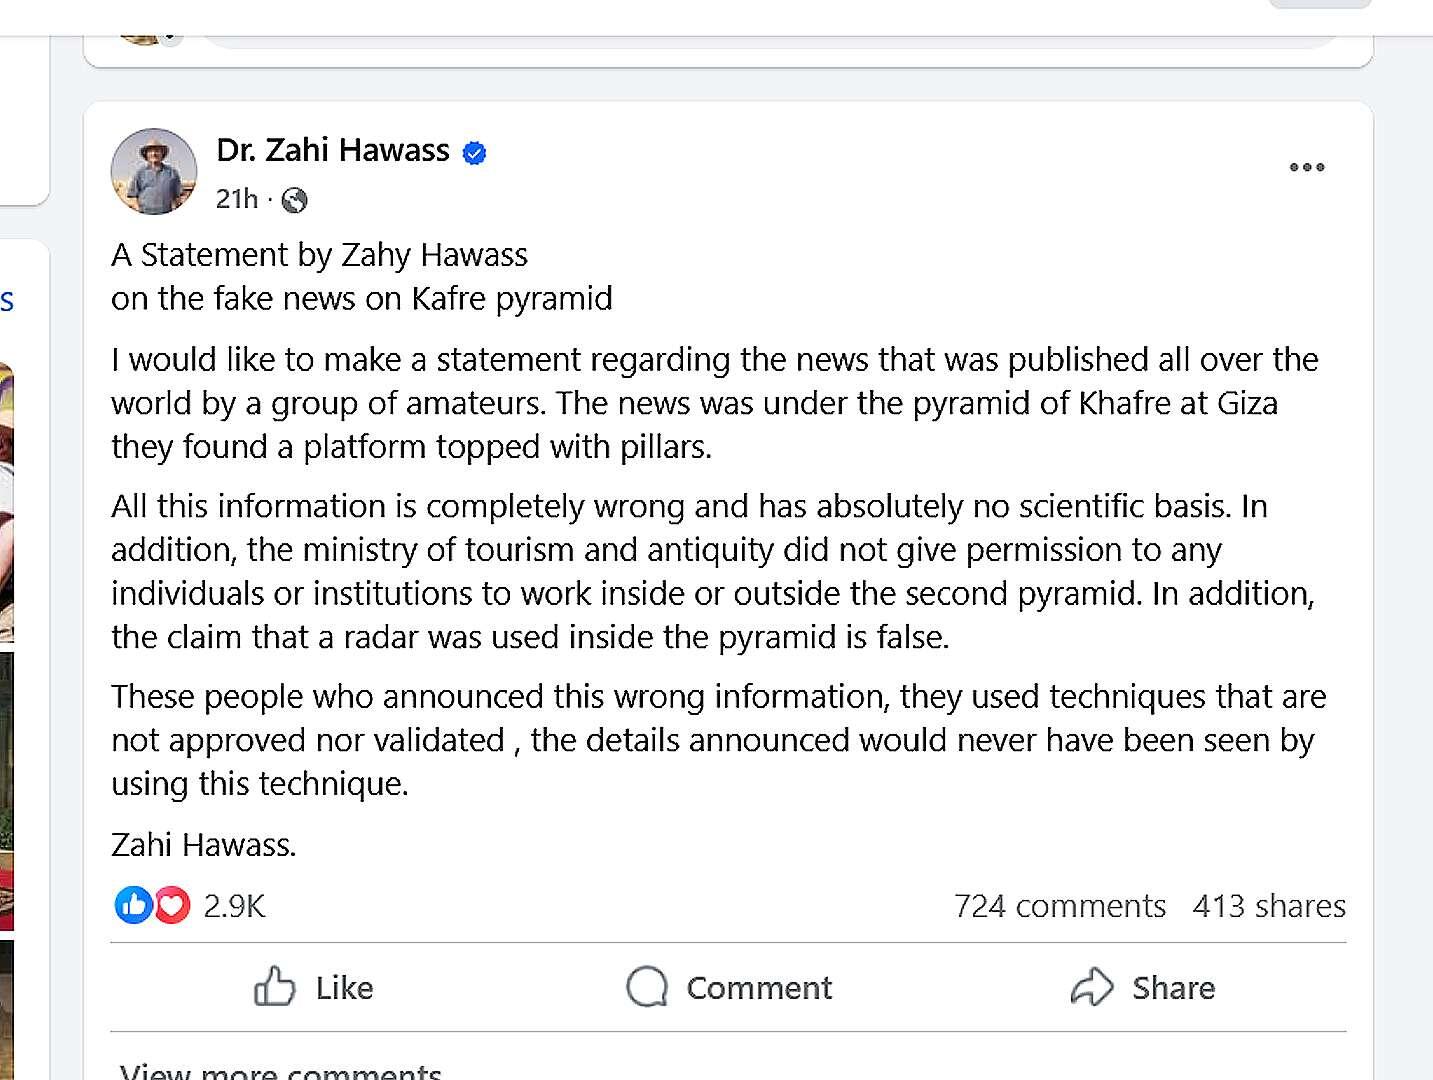The image size is (1433, 1080).
Task: Click the Share button label
Action: [1173, 988]
